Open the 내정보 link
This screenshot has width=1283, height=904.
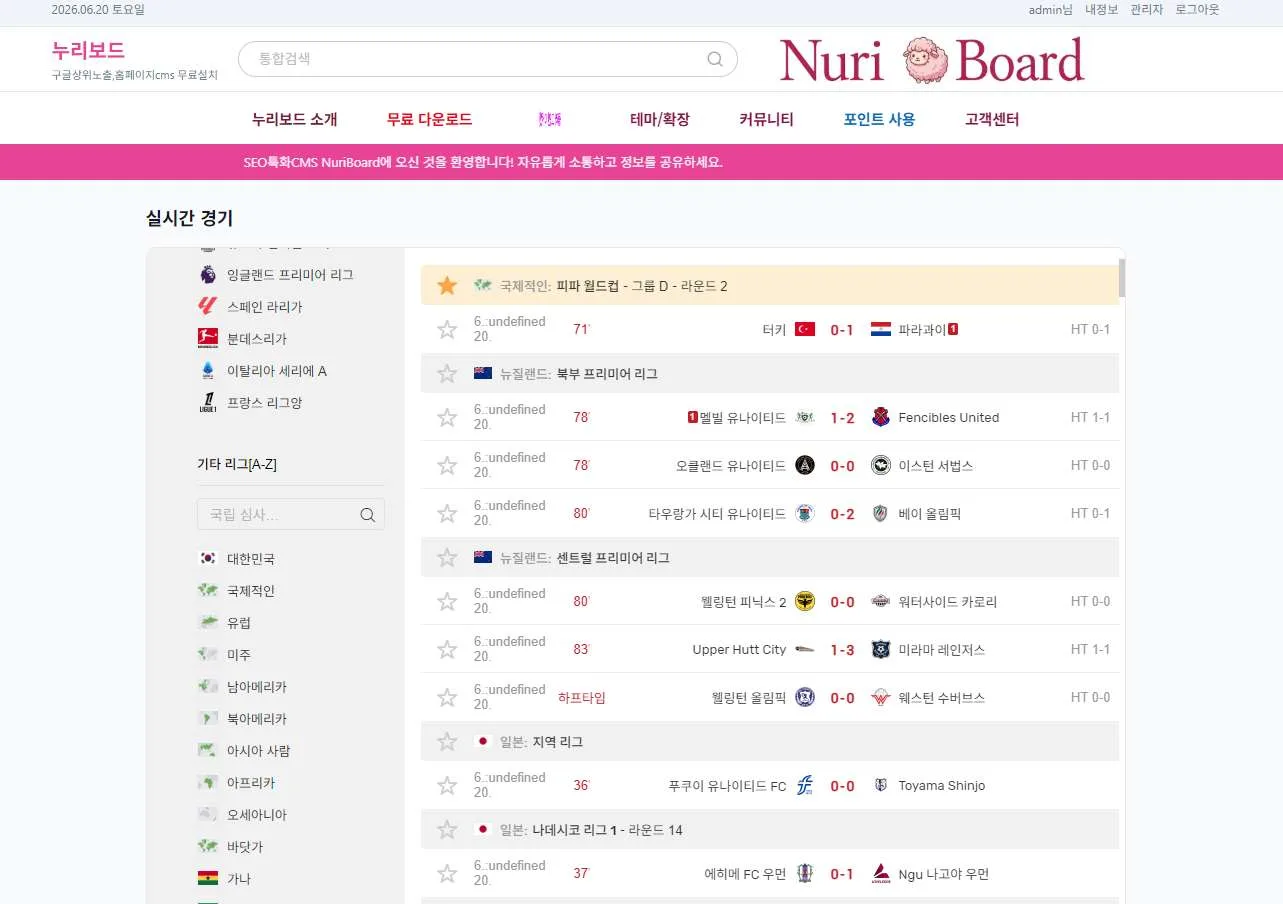pyautogui.click(x=1102, y=10)
